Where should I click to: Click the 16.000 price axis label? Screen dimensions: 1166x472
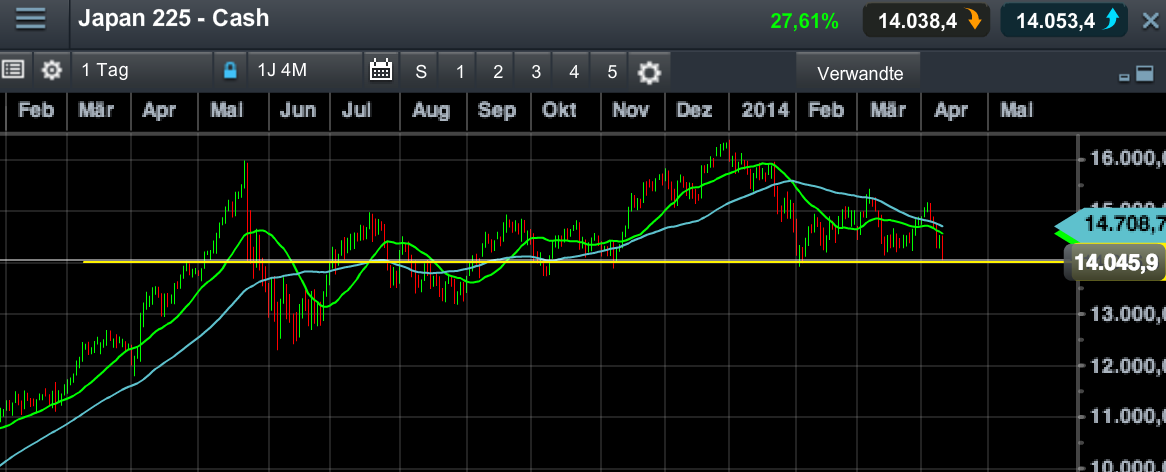[x=1127, y=158]
